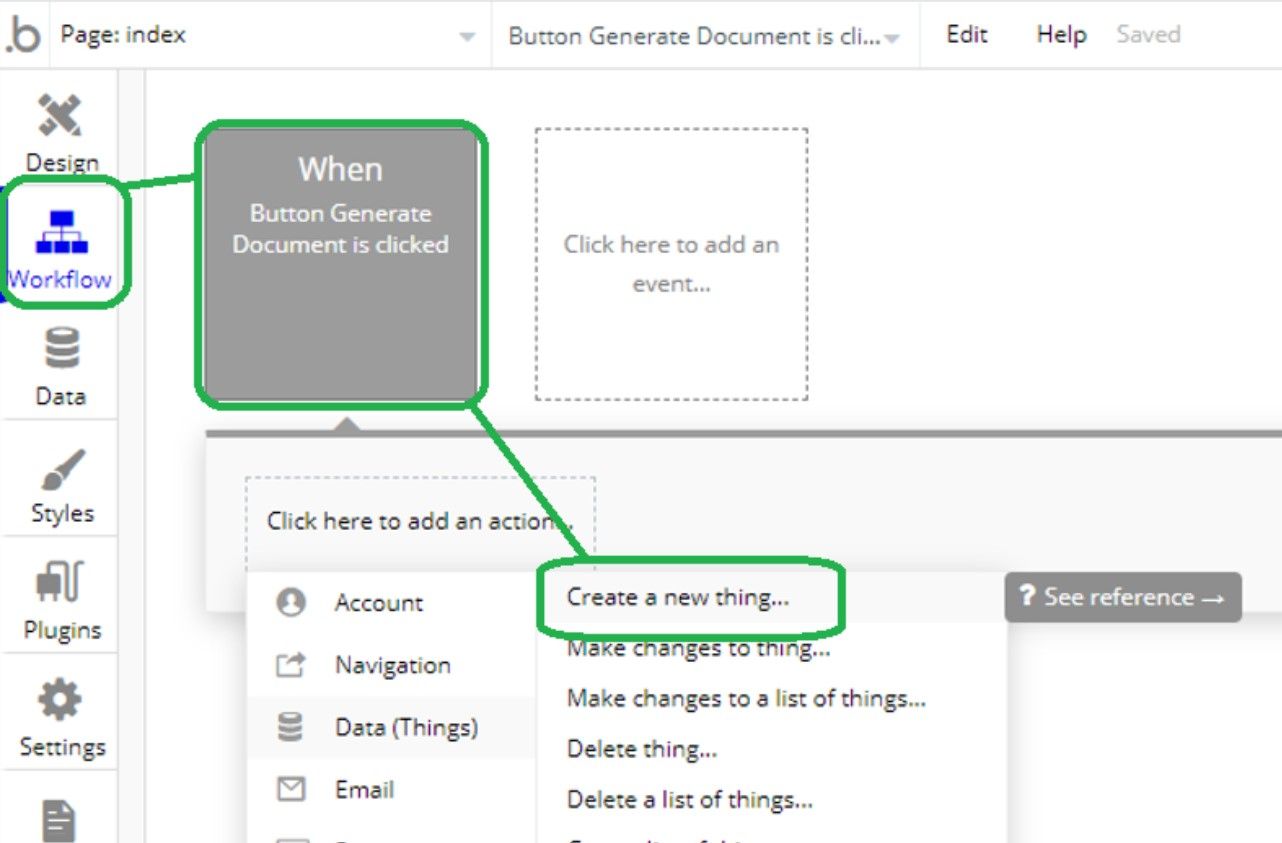Click the Email envelope icon
This screenshot has width=1282, height=843.
click(x=291, y=790)
